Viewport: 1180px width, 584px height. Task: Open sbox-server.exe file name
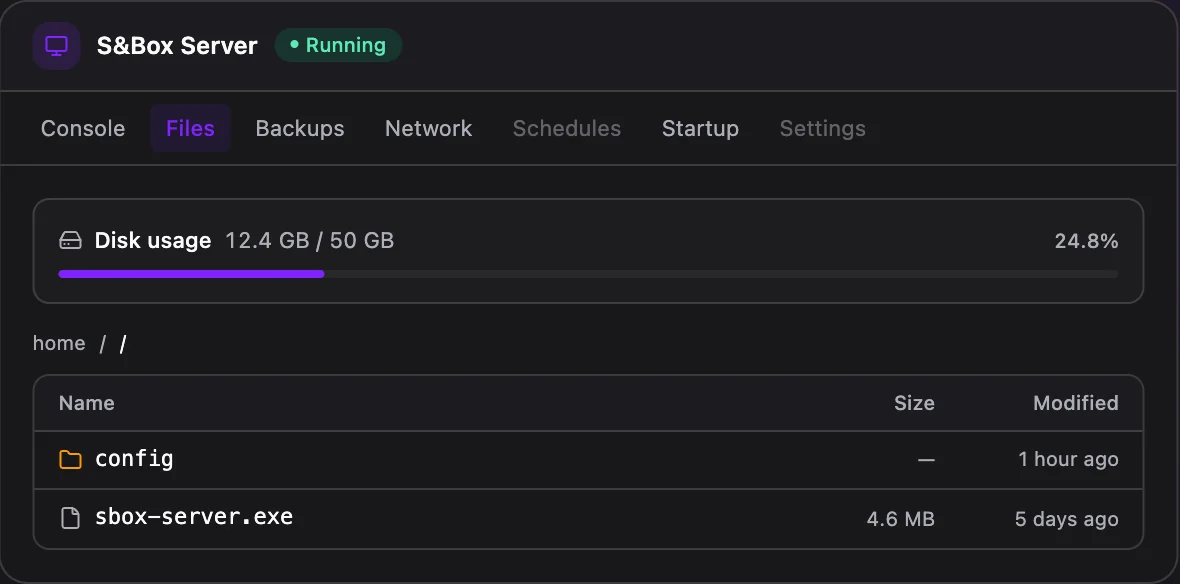194,518
